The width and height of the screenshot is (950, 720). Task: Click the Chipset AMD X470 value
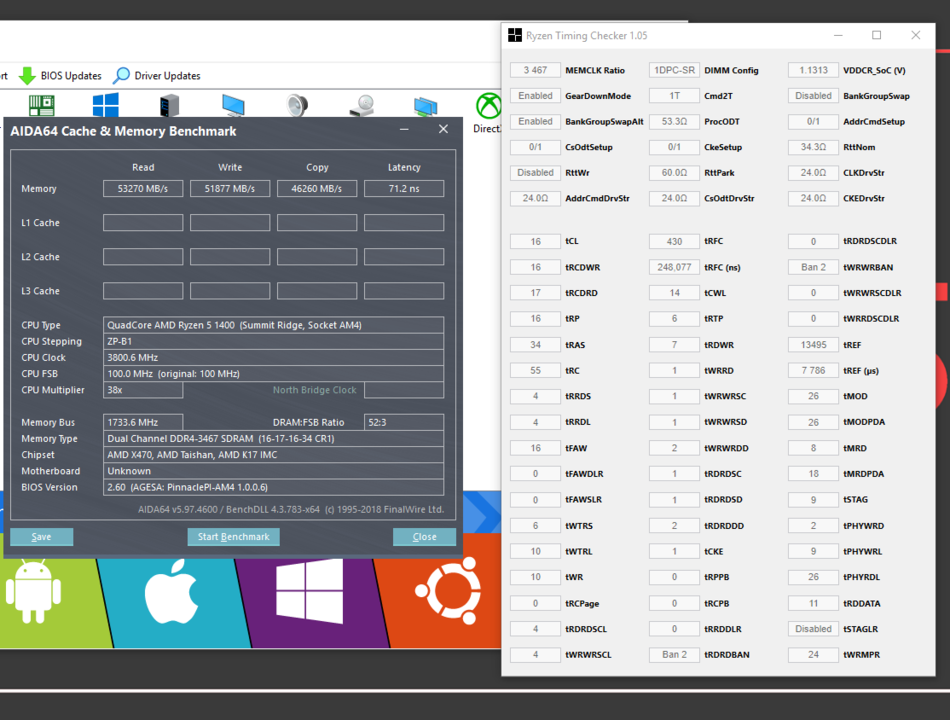pyautogui.click(x=273, y=455)
